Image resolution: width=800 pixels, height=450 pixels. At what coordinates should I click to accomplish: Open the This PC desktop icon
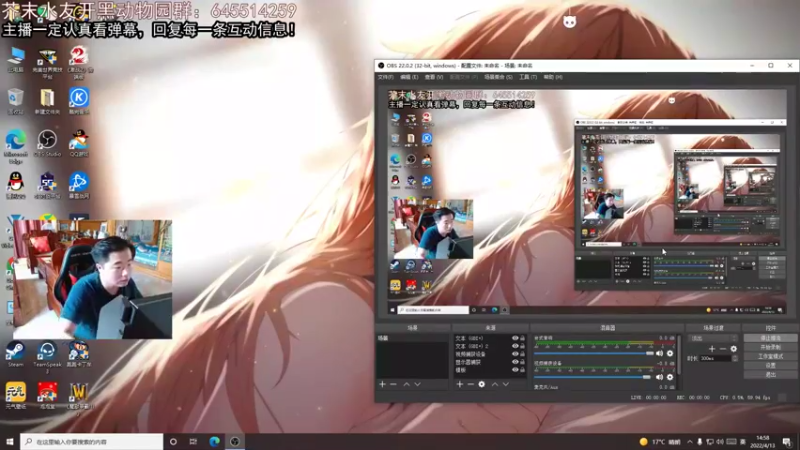coord(15,59)
